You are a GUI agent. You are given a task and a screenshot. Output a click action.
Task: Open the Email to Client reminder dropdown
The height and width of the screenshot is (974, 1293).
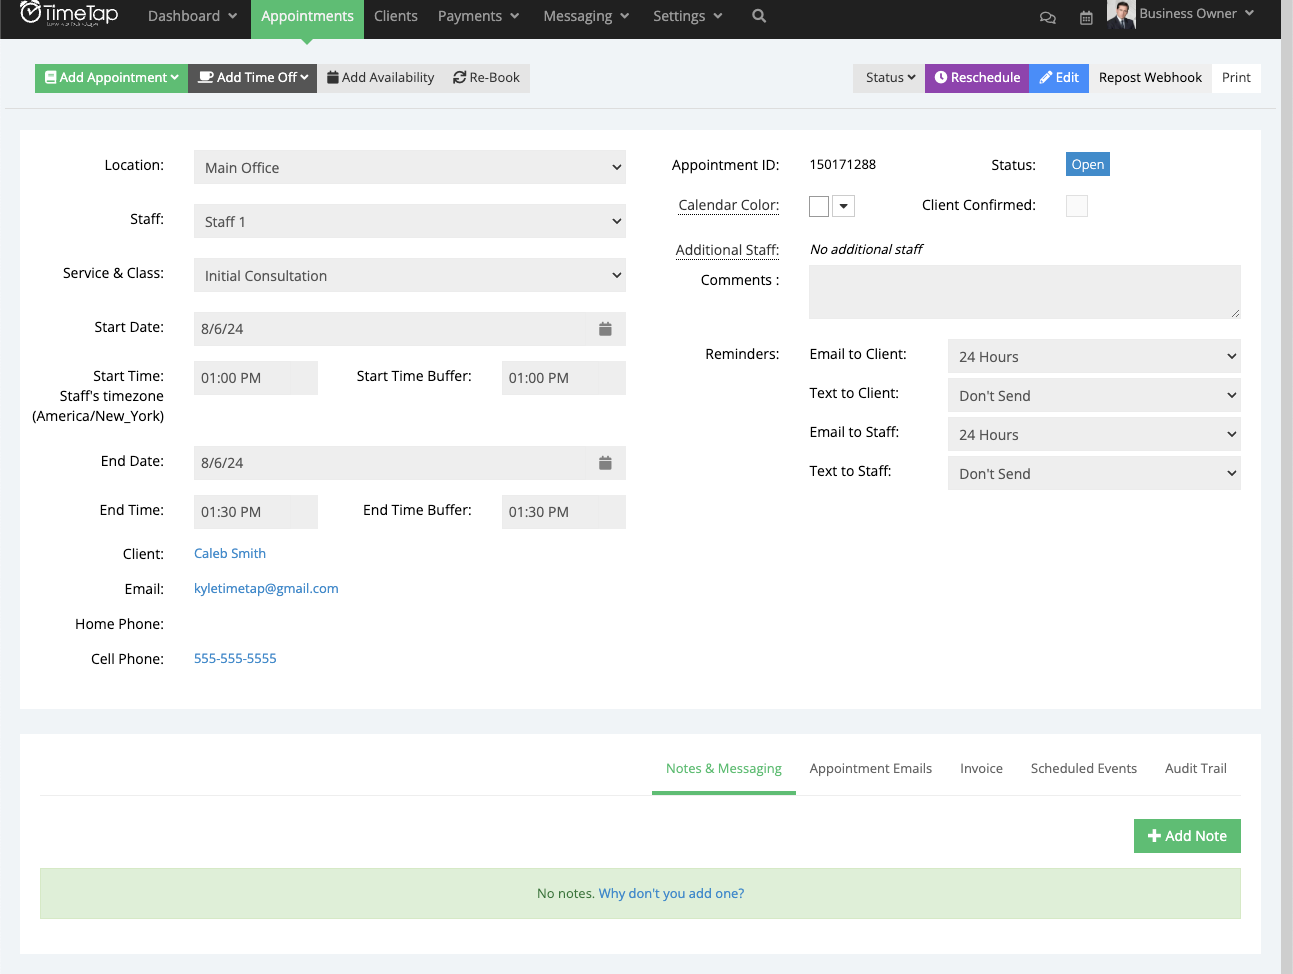(x=1093, y=356)
